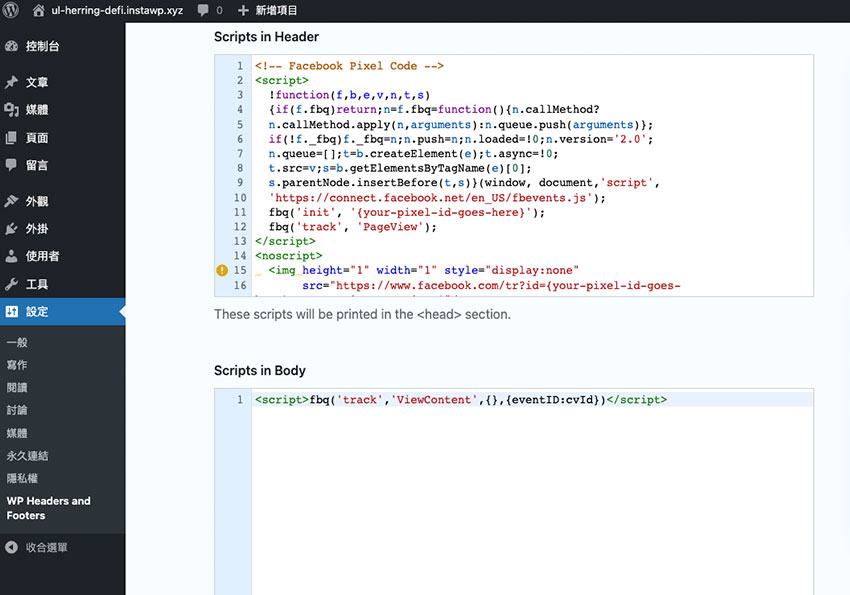
Task: Click the plus icon for new item
Action: click(x=243, y=10)
